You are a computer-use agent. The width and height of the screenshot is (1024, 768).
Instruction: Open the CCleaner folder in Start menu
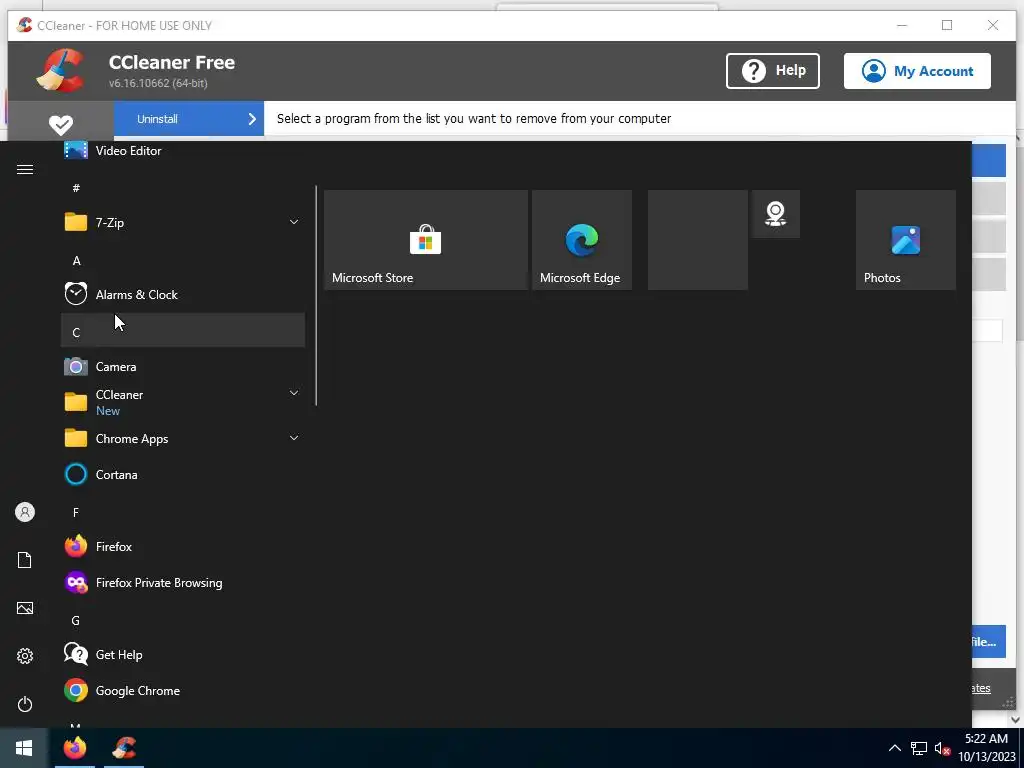coord(183,402)
